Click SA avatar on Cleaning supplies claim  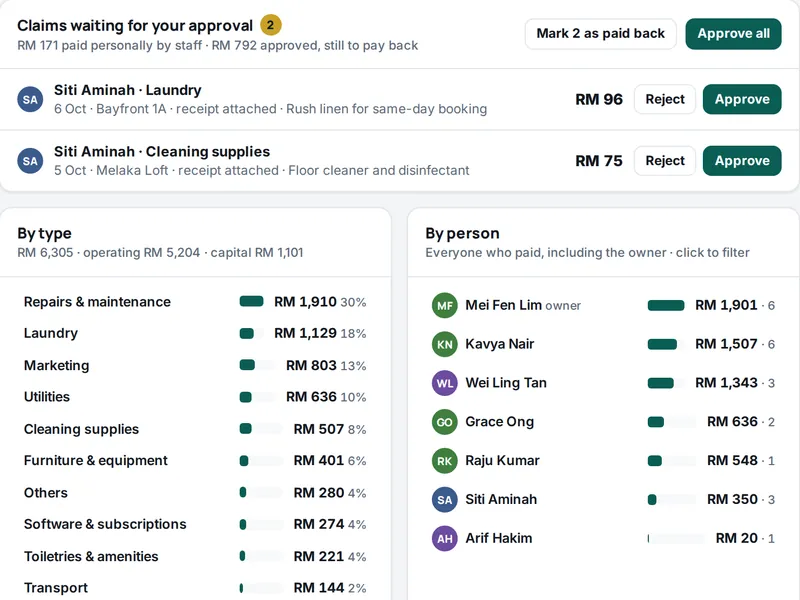(x=30, y=161)
